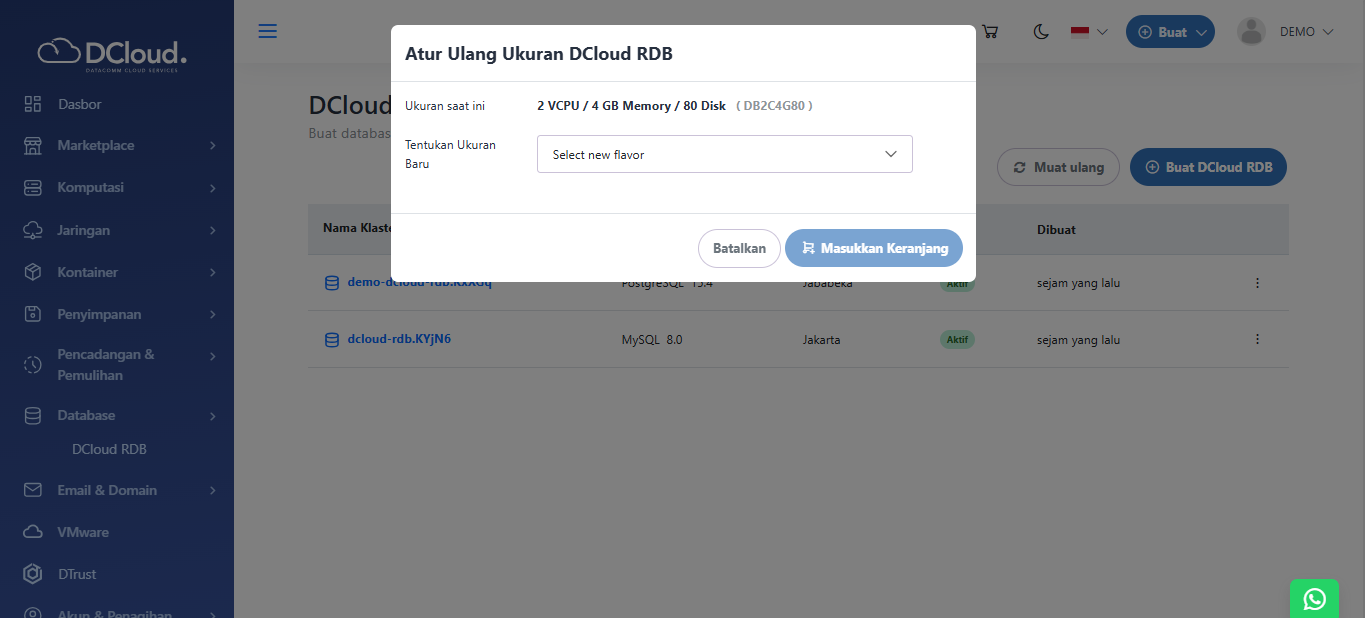Click the WhatsApp chat icon

[1314, 598]
